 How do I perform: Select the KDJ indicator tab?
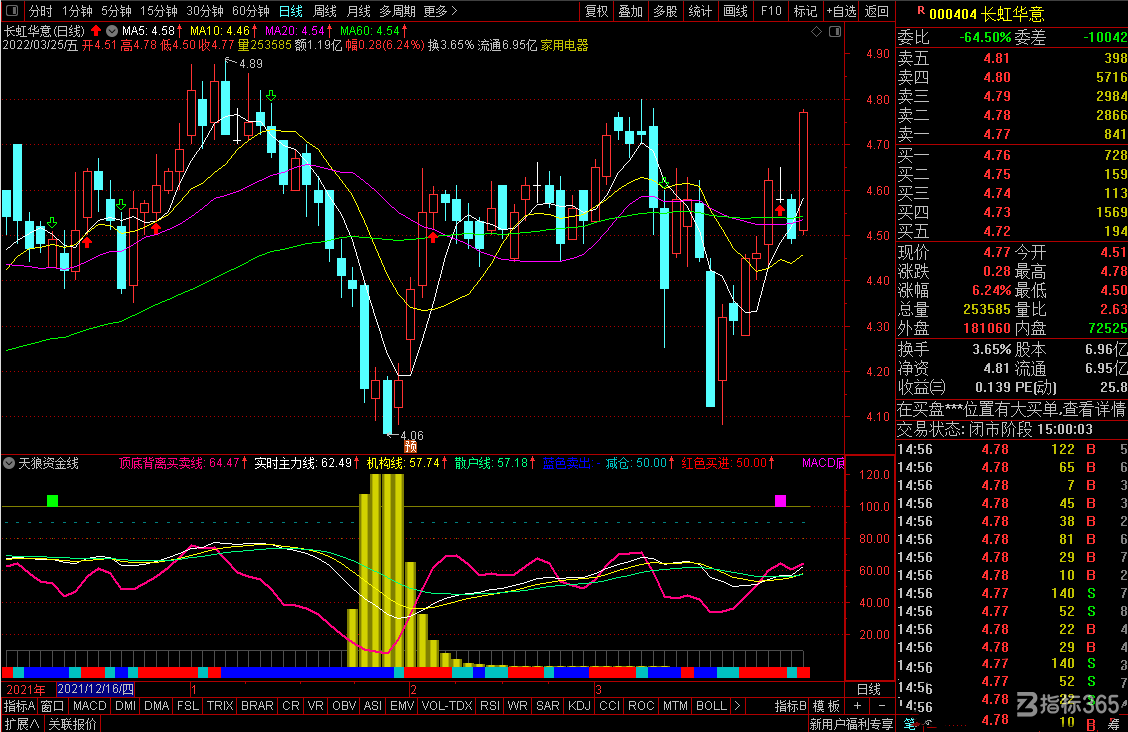(579, 706)
